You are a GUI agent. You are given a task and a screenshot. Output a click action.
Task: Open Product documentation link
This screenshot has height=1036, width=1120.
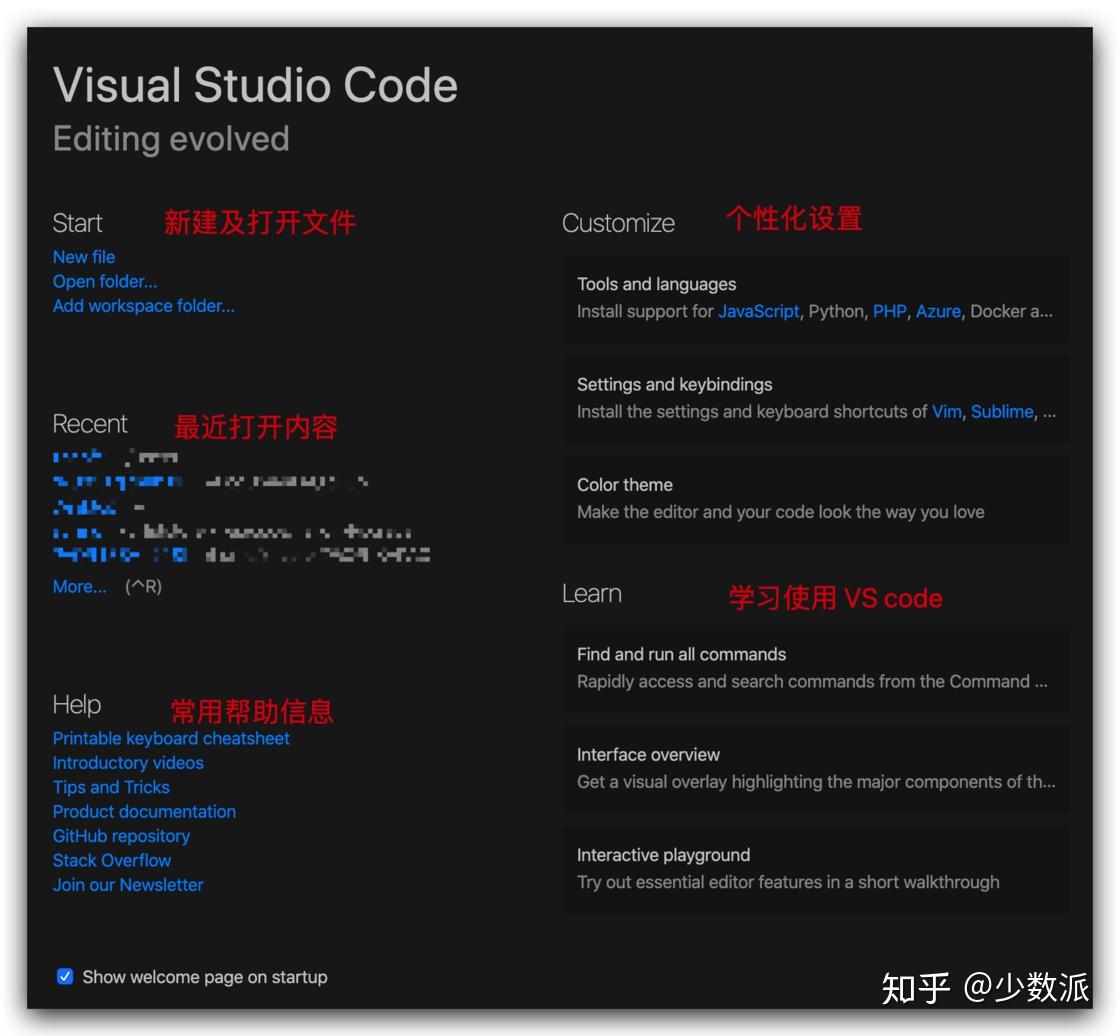click(144, 812)
